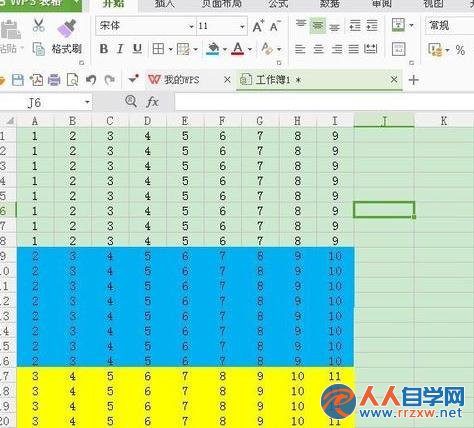Expand the fill color dropdown arrow
Viewport: 474px width, 428px height.
click(225, 50)
